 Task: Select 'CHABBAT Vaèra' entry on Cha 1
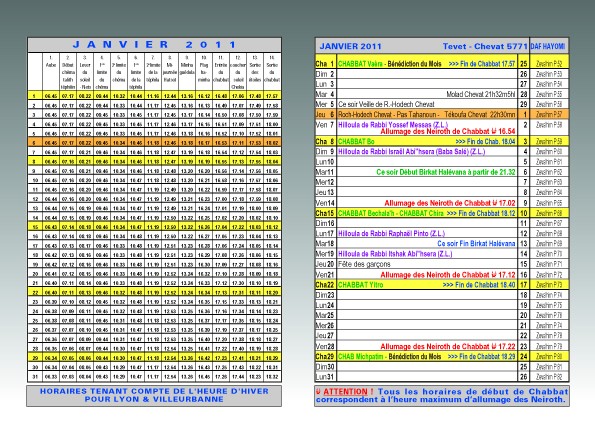pyautogui.click(x=360, y=64)
